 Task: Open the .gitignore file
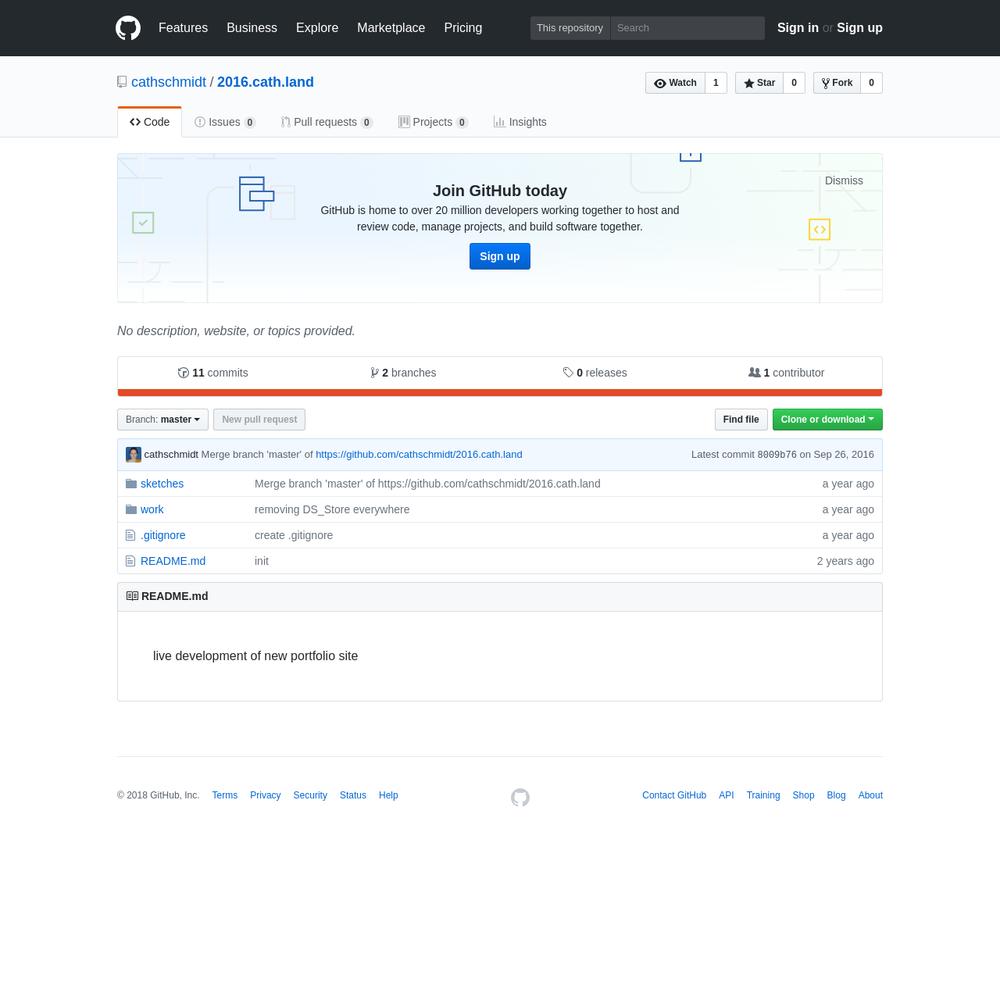tap(163, 535)
